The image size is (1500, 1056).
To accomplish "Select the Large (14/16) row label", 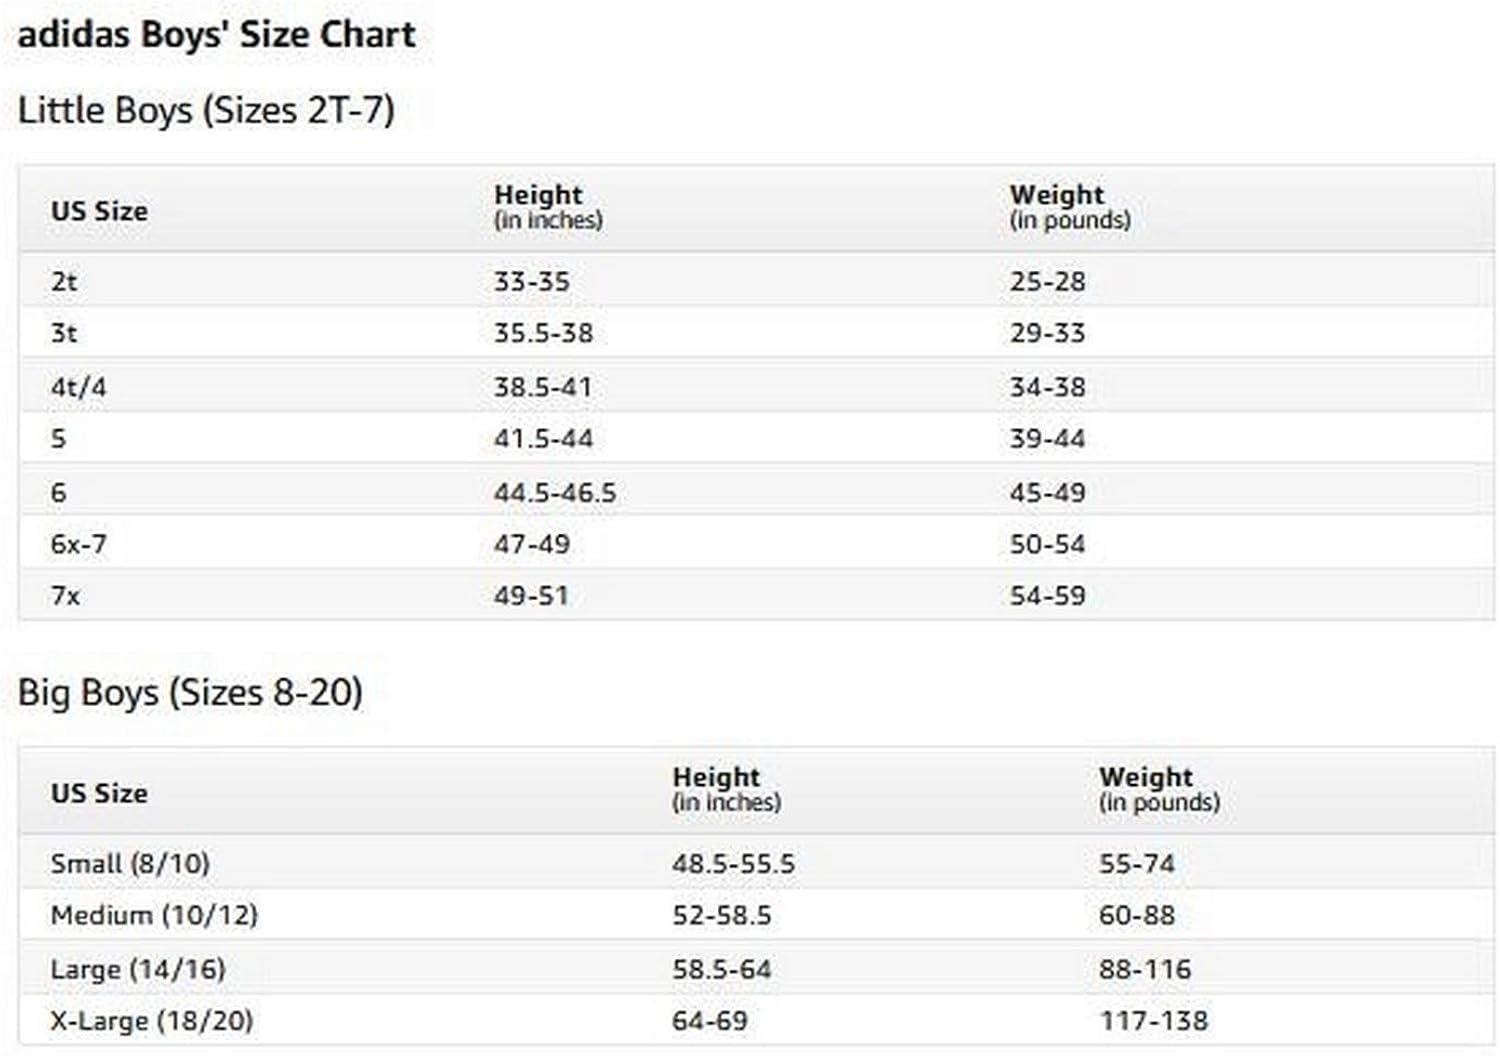I will [138, 969].
